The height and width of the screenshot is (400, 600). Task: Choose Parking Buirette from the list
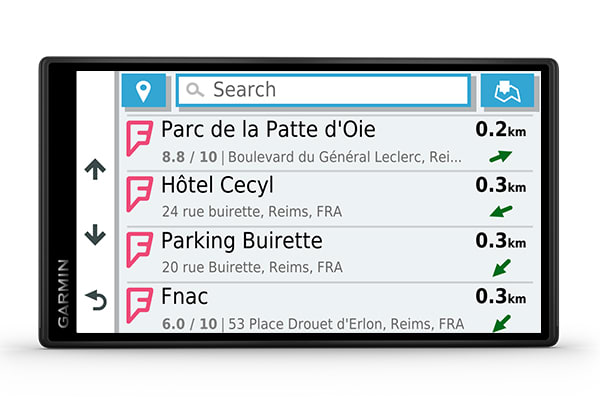point(241,241)
